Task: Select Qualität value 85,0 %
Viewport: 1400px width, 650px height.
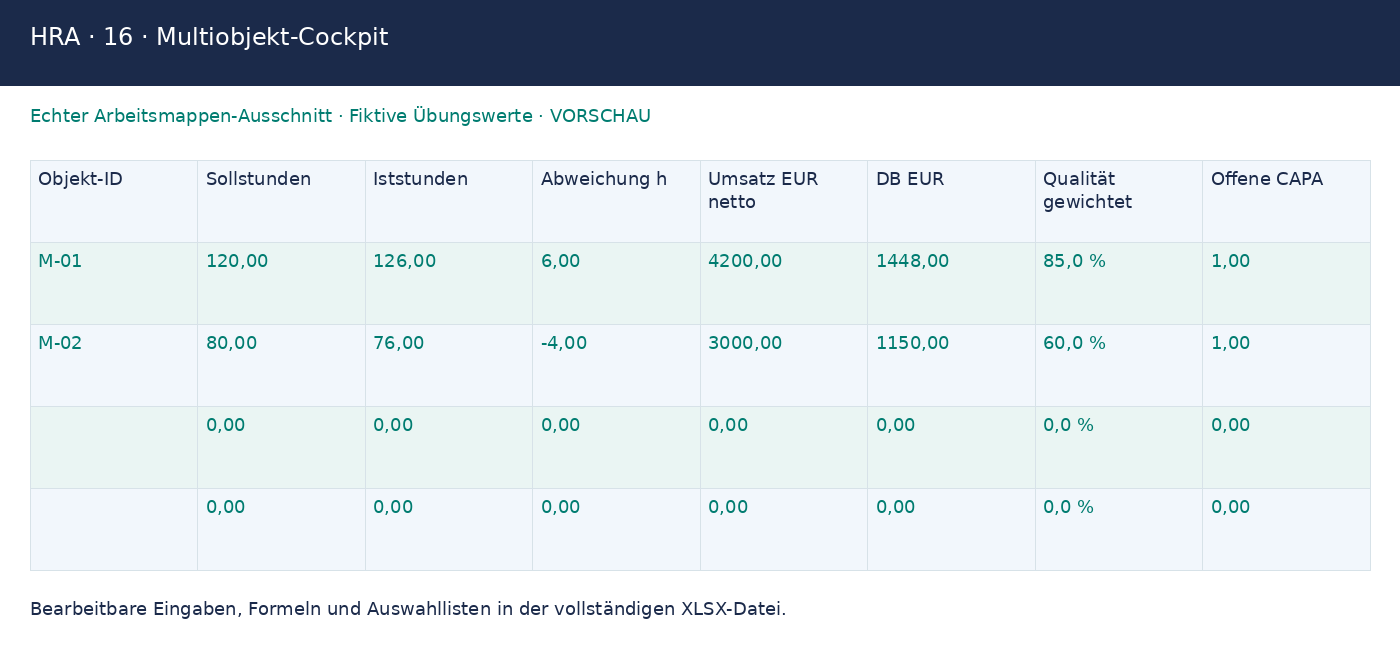Action: (1119, 283)
